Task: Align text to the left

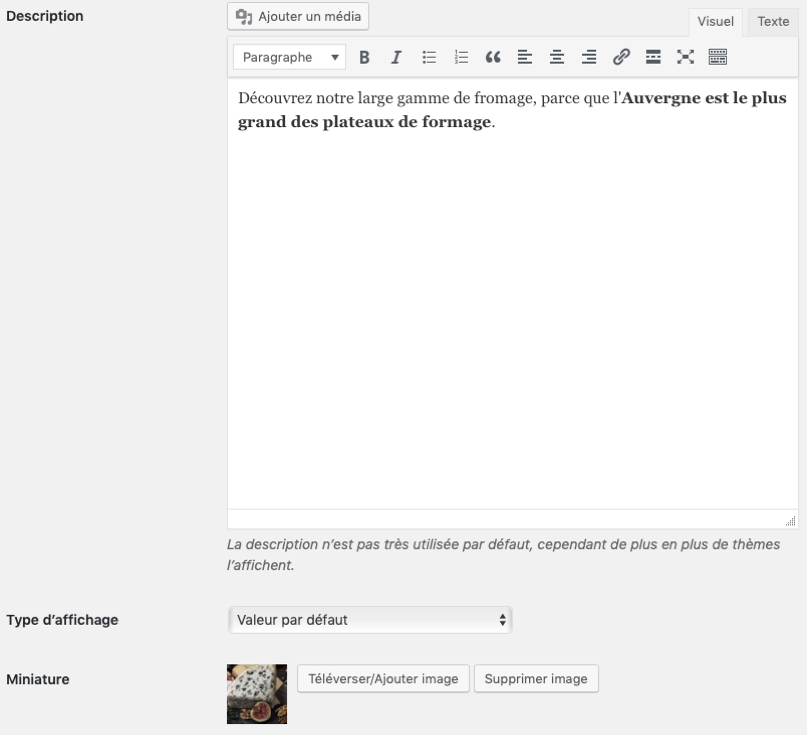Action: pos(524,58)
